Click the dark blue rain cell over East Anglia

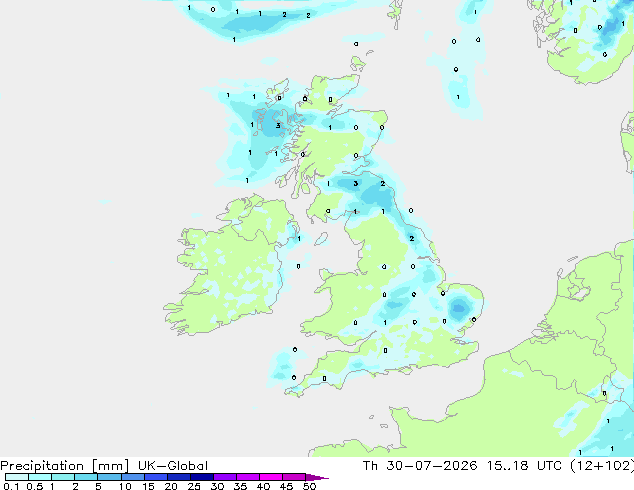459,308
